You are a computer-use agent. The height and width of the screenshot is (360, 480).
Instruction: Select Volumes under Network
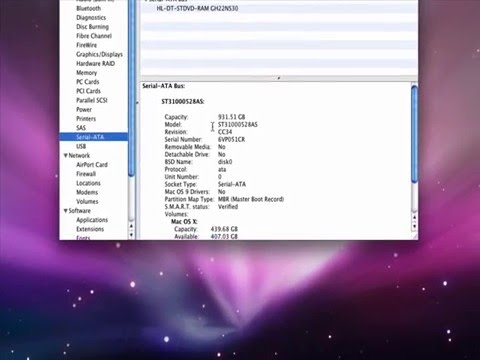(x=87, y=201)
